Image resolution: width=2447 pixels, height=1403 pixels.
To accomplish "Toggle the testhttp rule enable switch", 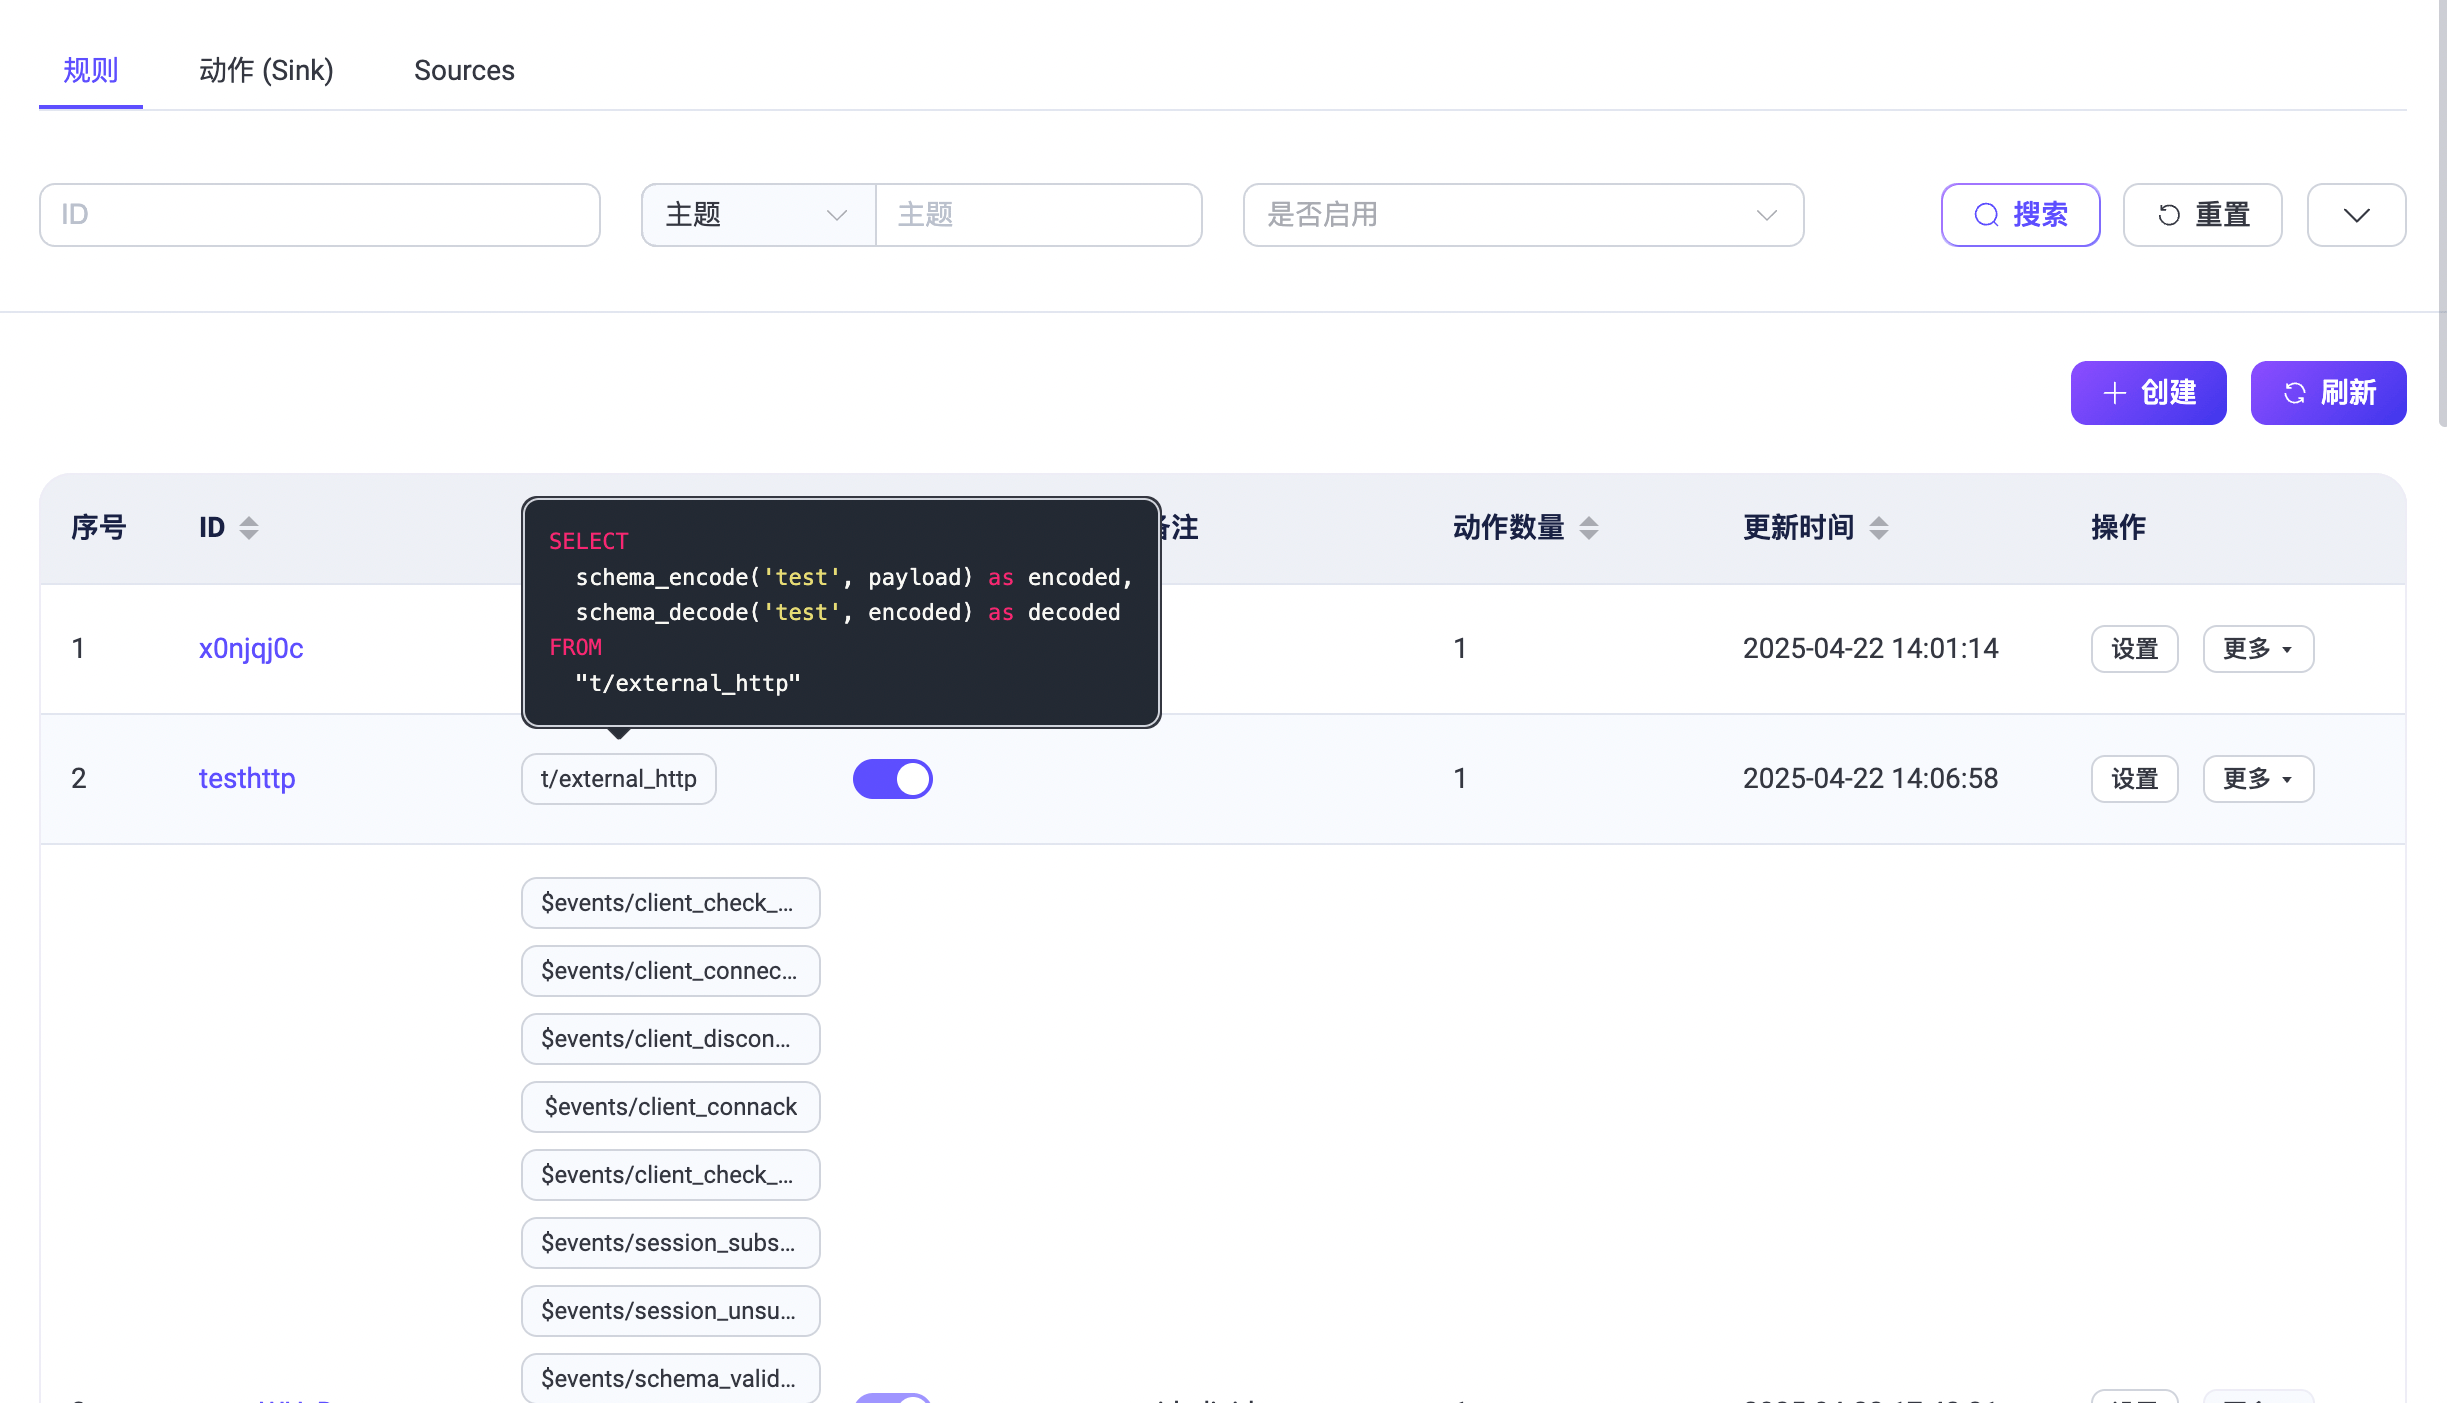I will coord(892,779).
